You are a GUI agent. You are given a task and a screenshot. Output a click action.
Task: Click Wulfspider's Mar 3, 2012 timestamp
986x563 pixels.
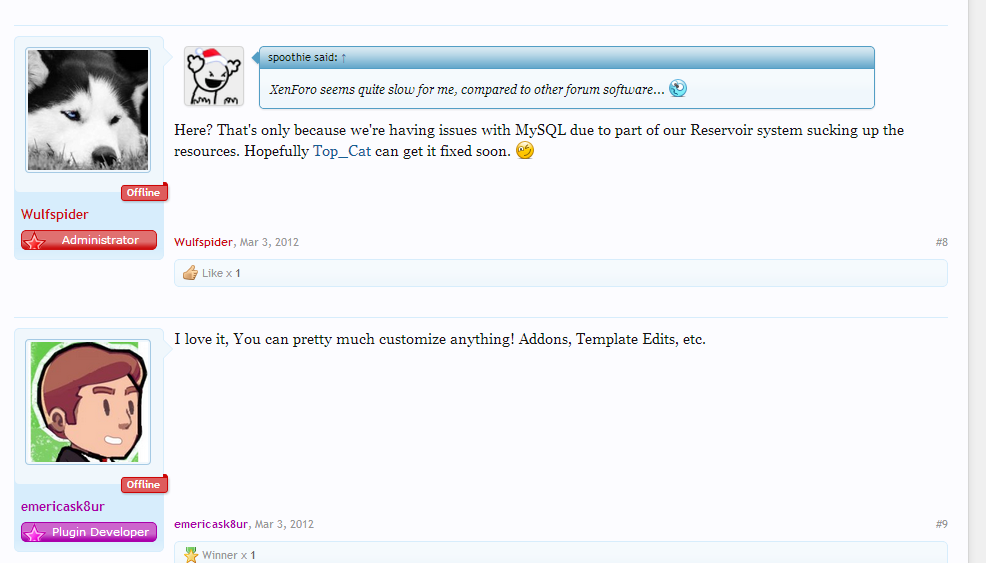[x=269, y=242]
